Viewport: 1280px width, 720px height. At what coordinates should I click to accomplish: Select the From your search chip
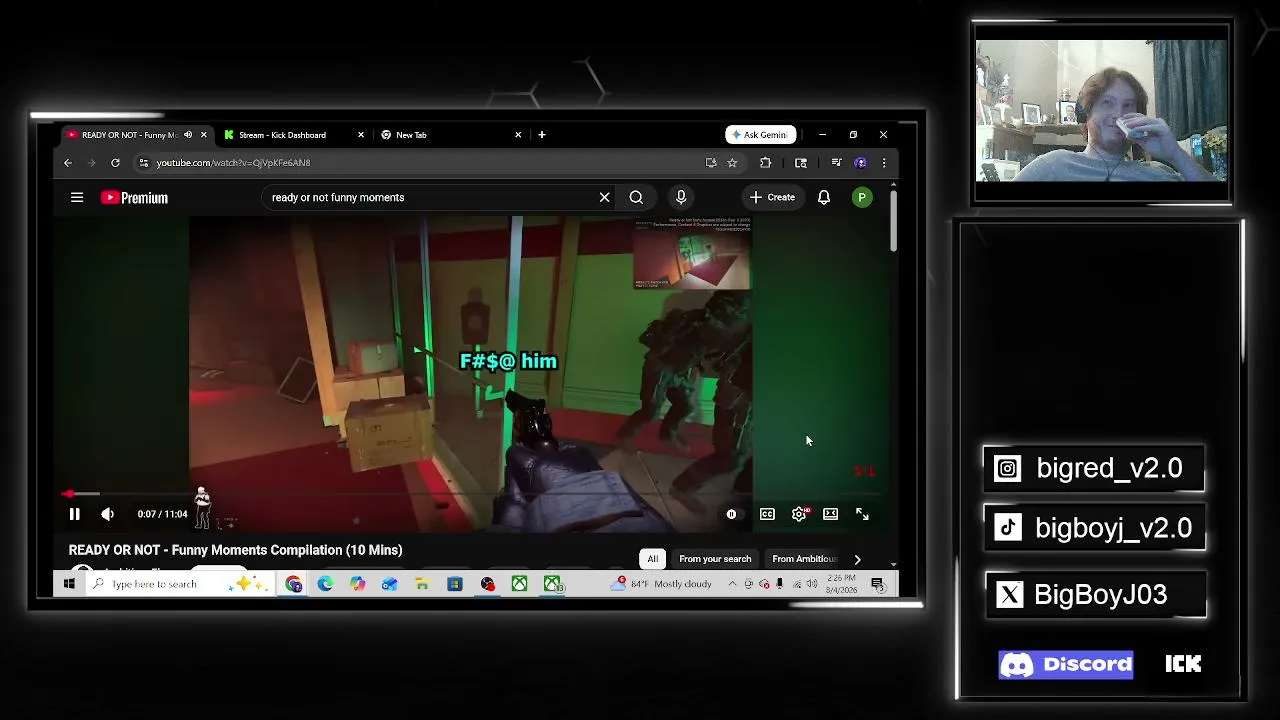715,559
